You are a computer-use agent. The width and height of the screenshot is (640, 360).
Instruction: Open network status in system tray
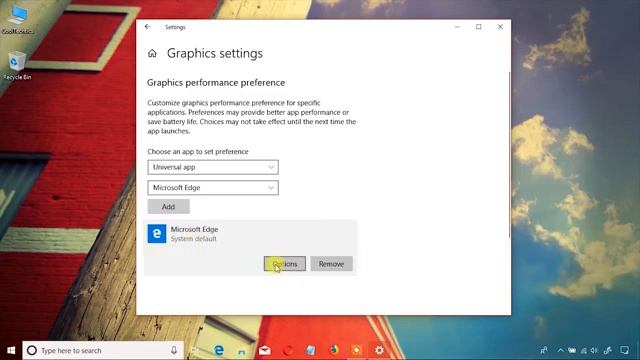[584, 350]
